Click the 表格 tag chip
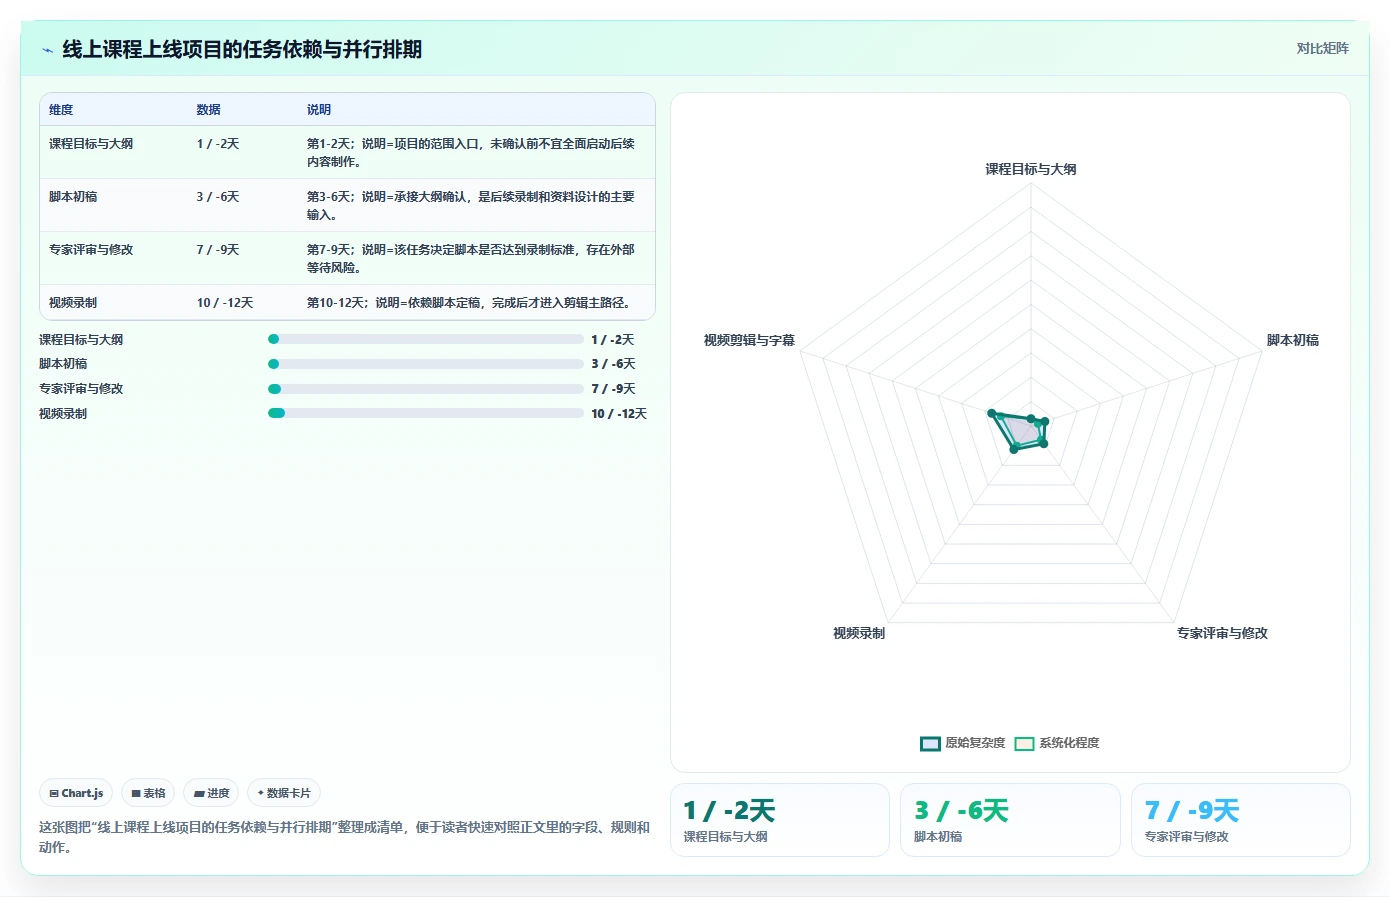1390x897 pixels. (x=148, y=793)
